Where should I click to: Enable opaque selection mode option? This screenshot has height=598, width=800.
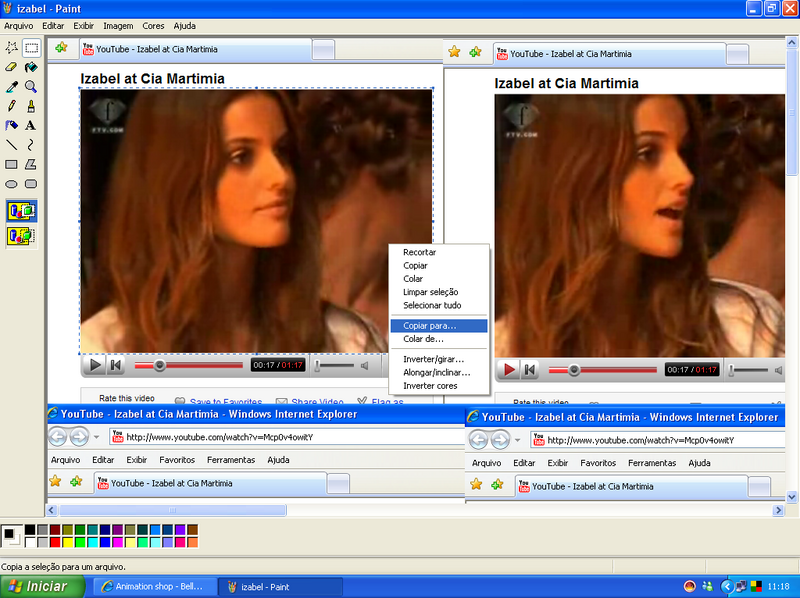click(x=21, y=211)
